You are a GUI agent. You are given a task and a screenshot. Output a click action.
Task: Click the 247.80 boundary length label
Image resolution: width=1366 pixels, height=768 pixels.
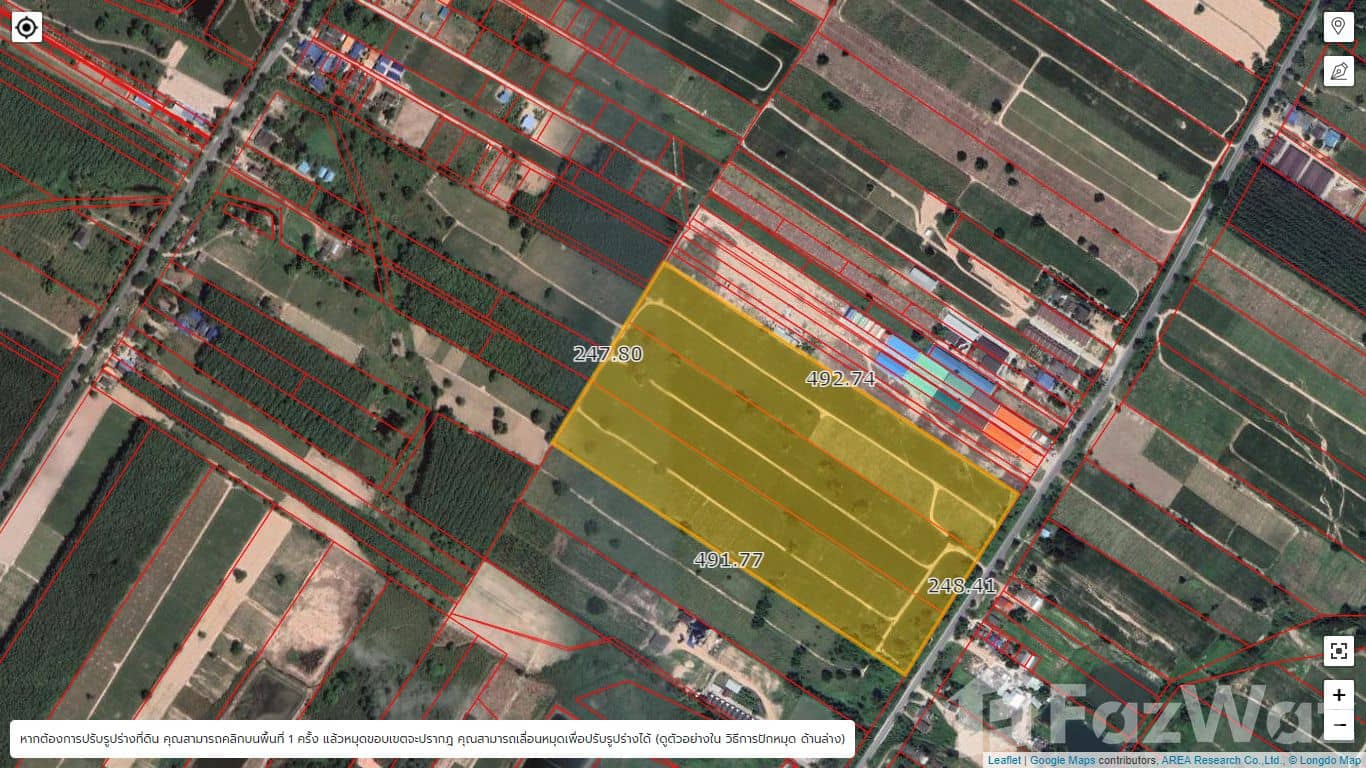[x=607, y=354]
